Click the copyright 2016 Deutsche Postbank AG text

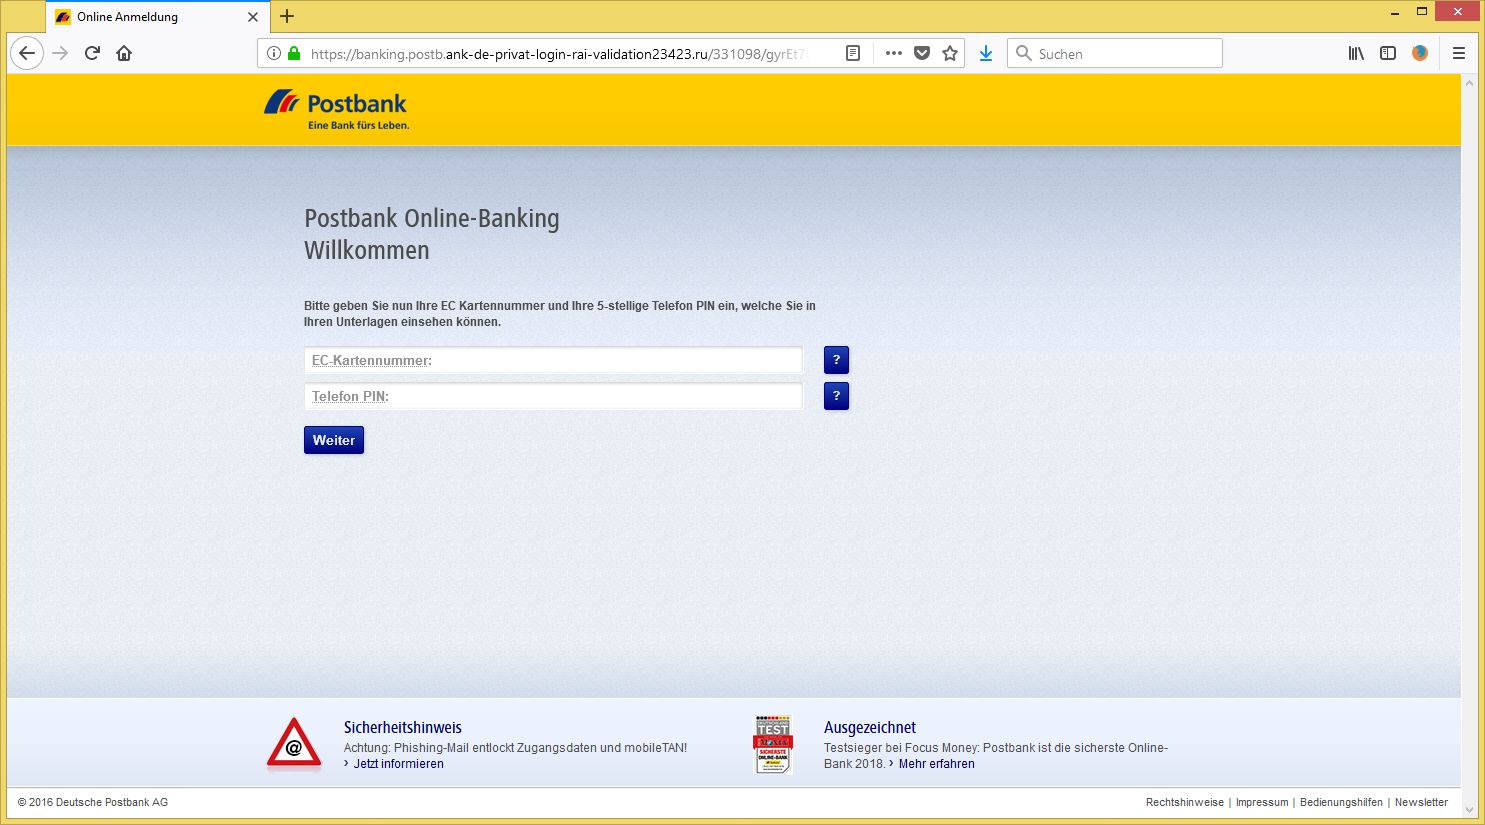click(93, 802)
